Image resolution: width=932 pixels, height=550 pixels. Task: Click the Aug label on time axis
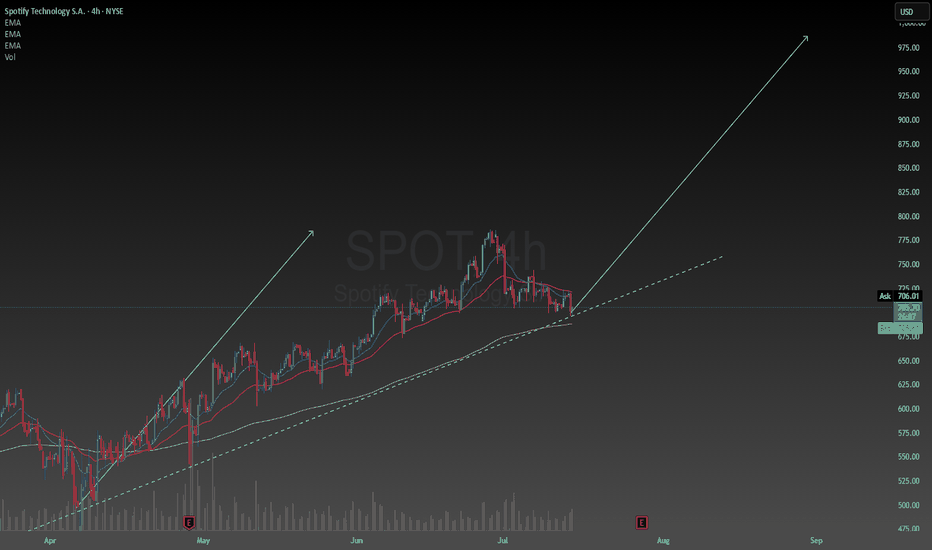663,540
